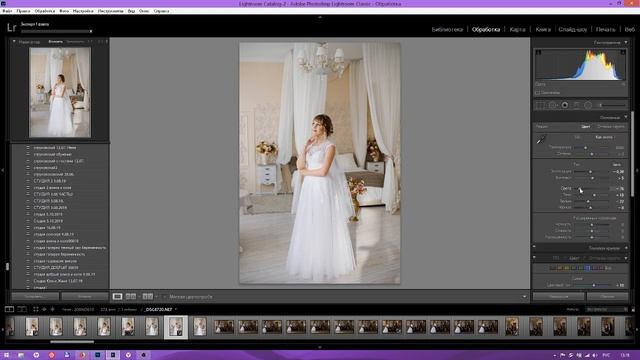Hide the left panel group arrow
Image resolution: width=640 pixels, height=360 pixels.
pyautogui.click(x=2, y=170)
